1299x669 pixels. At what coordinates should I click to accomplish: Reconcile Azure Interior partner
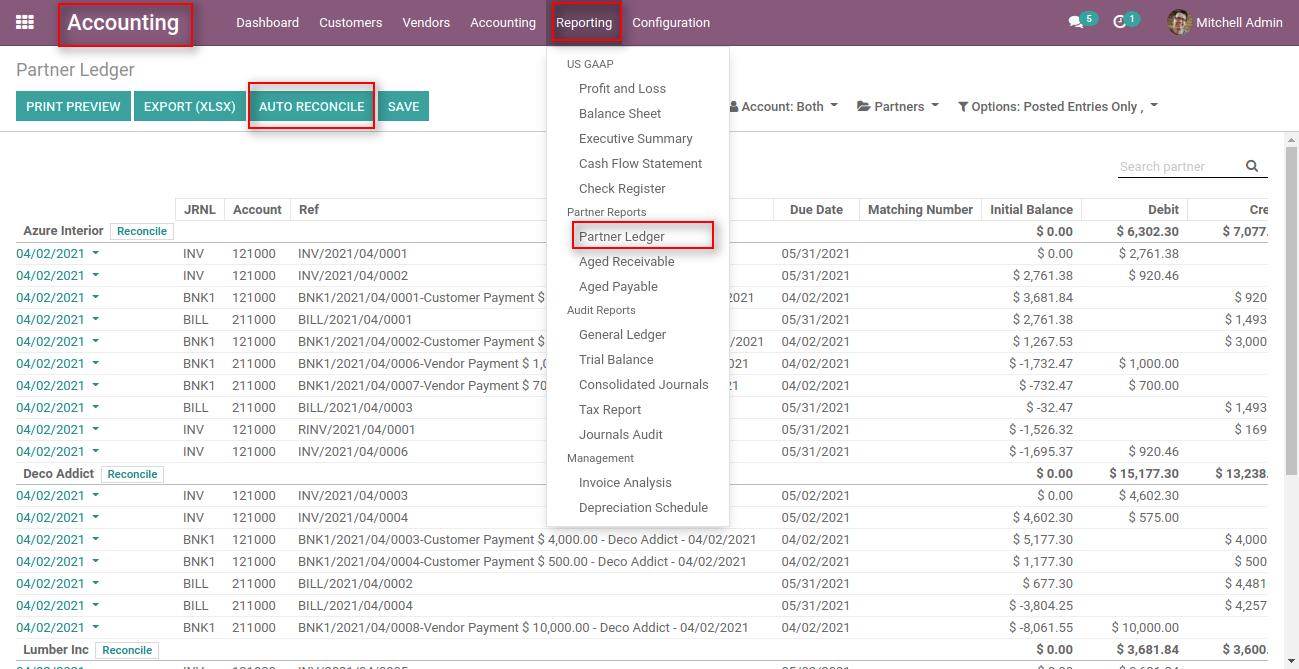point(141,231)
